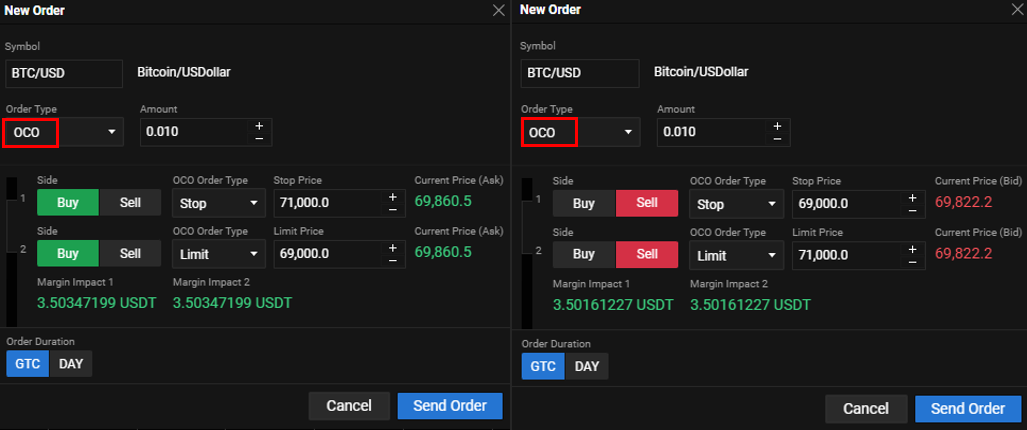Viewport: 1027px width, 430px height.
Task: Click the BTC/USD symbol field in Sell dialog
Action: click(x=580, y=73)
